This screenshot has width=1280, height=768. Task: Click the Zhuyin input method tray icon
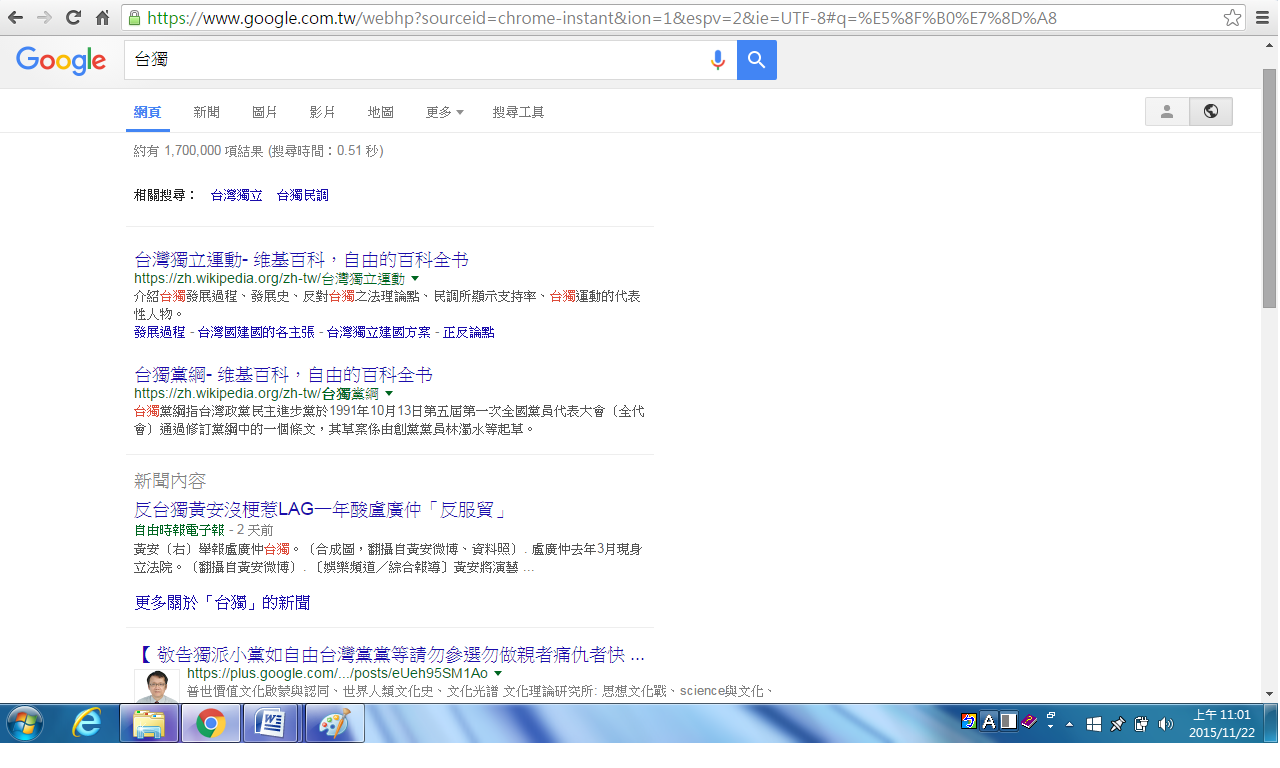click(x=969, y=722)
